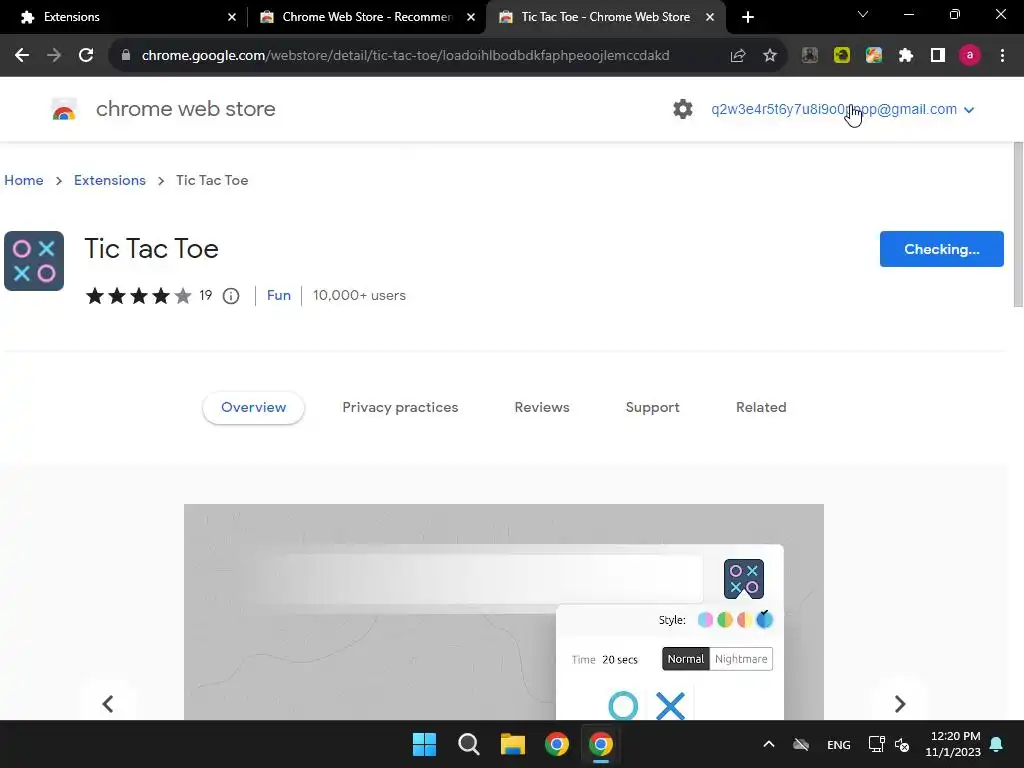Click the browser forward arrow
1024x768 pixels.
point(54,56)
